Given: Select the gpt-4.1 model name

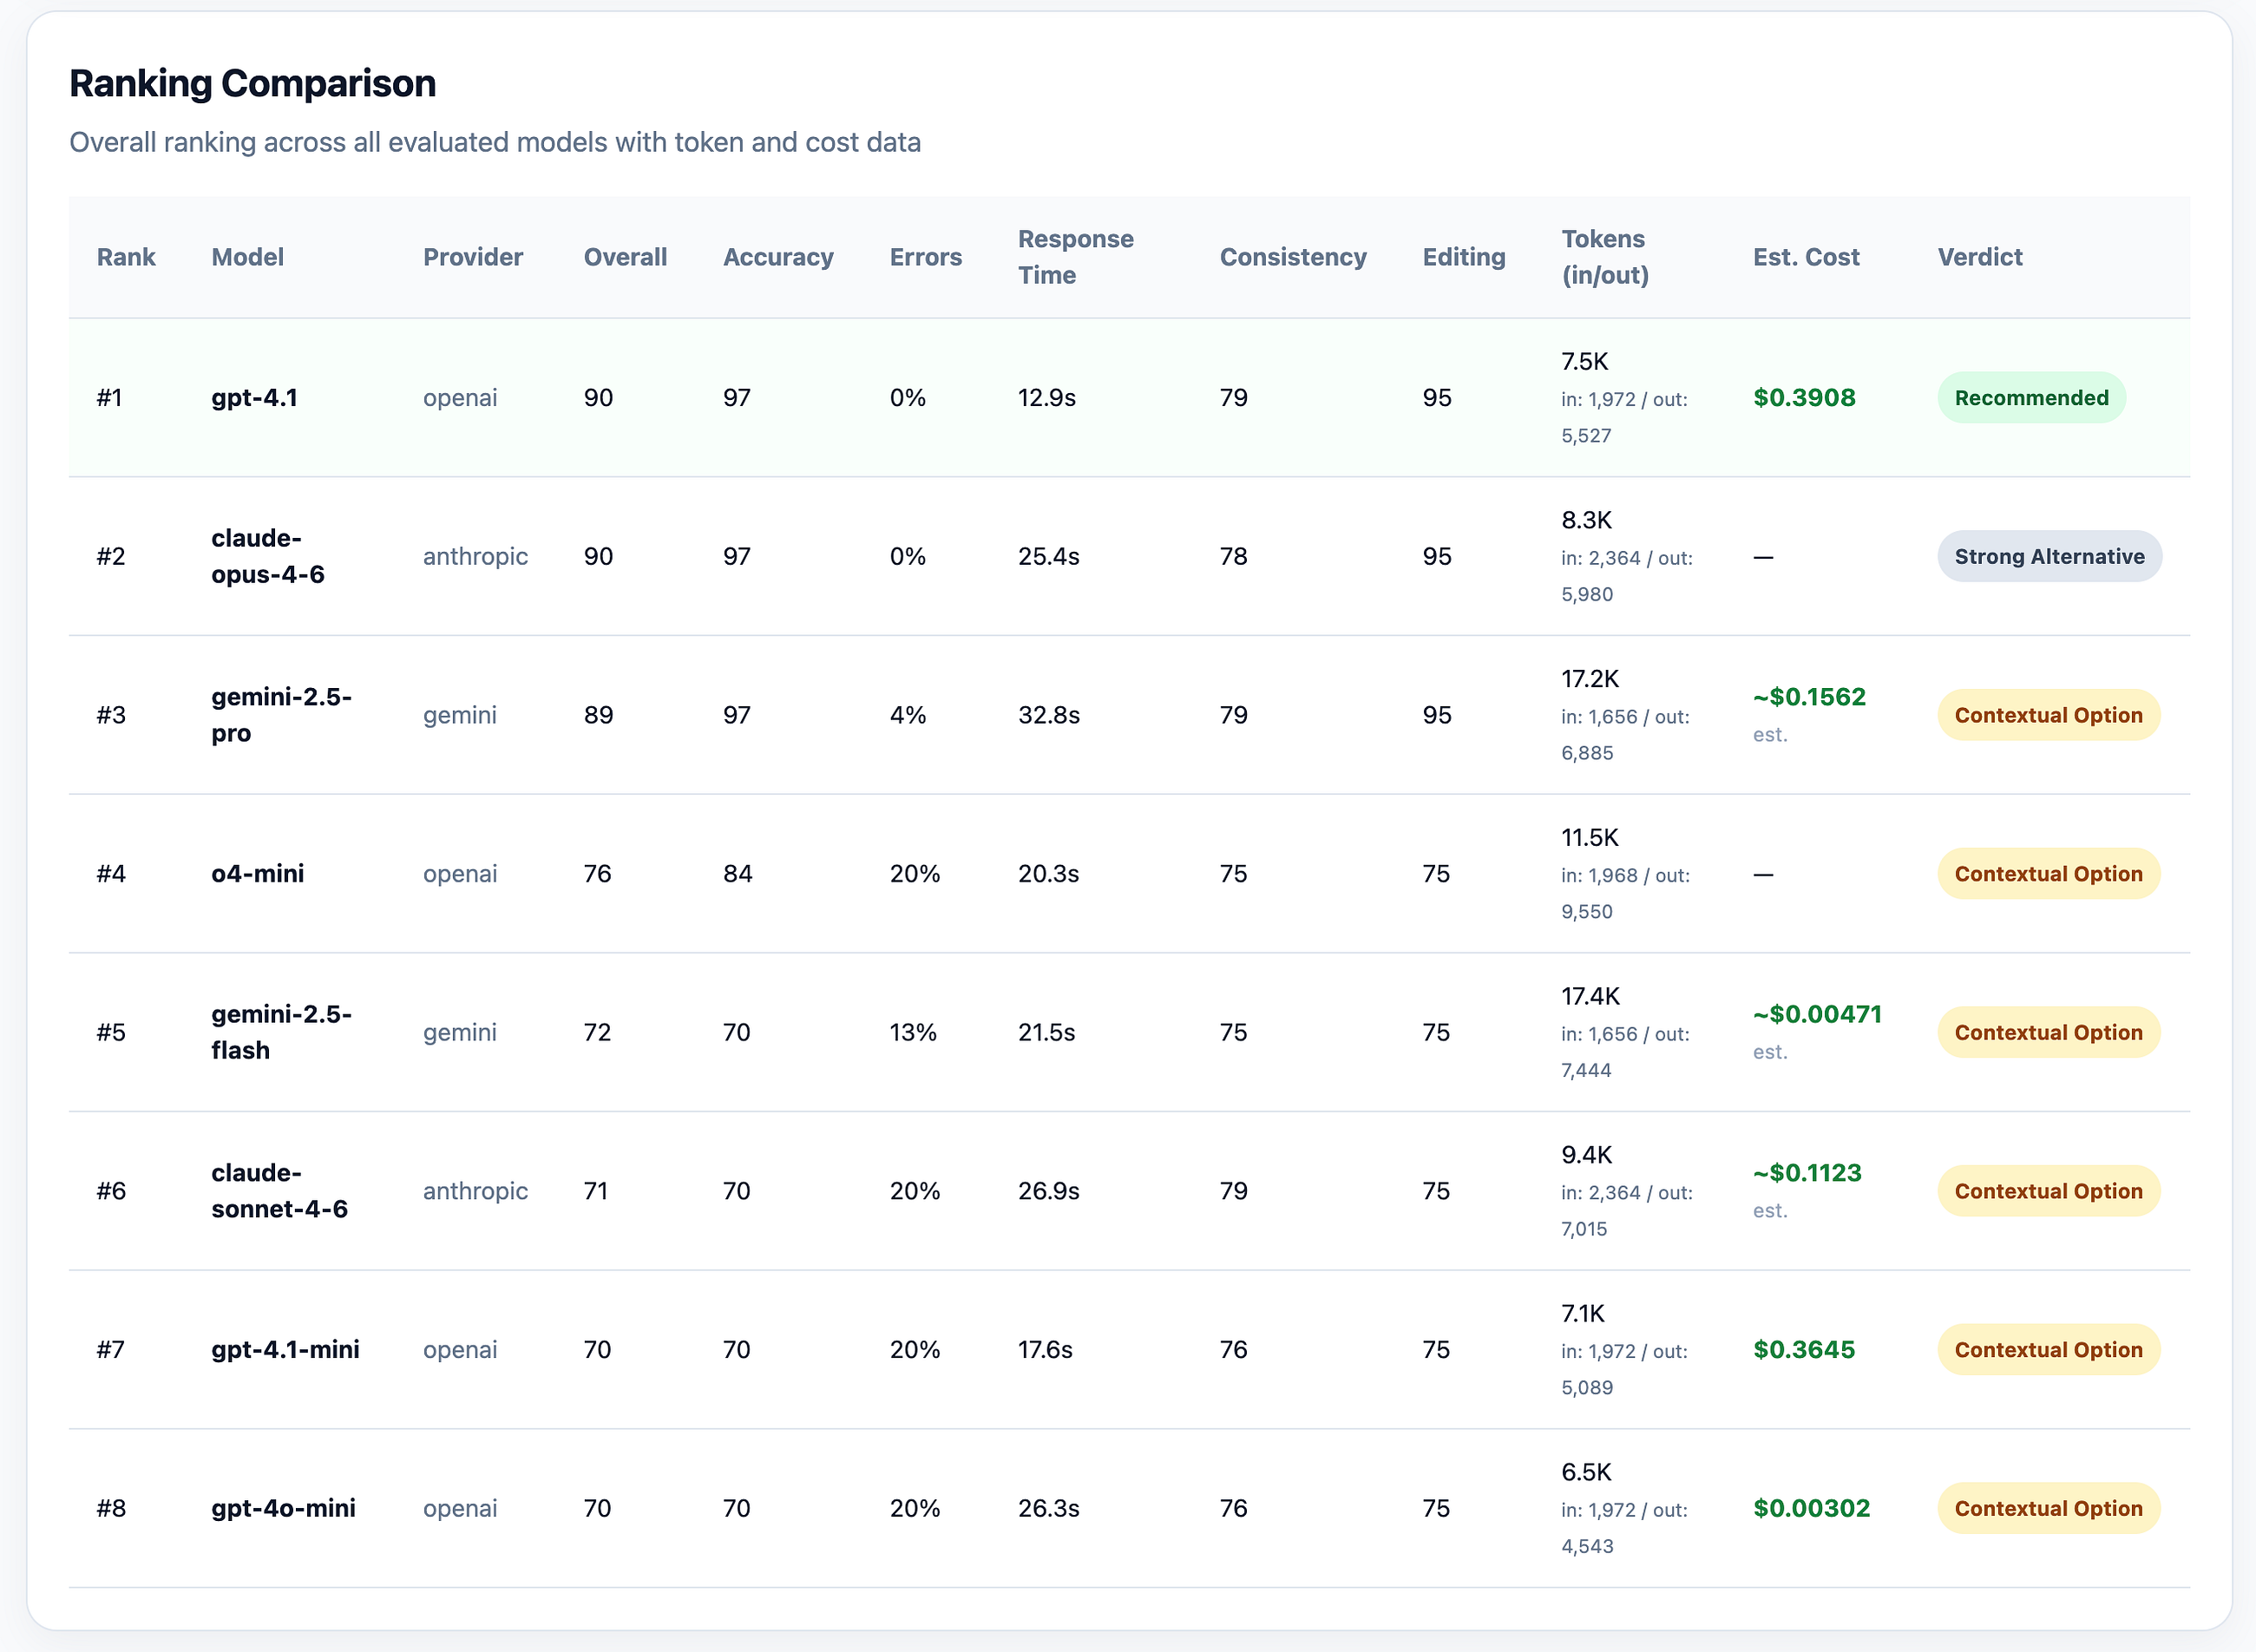Looking at the screenshot, I should point(254,398).
